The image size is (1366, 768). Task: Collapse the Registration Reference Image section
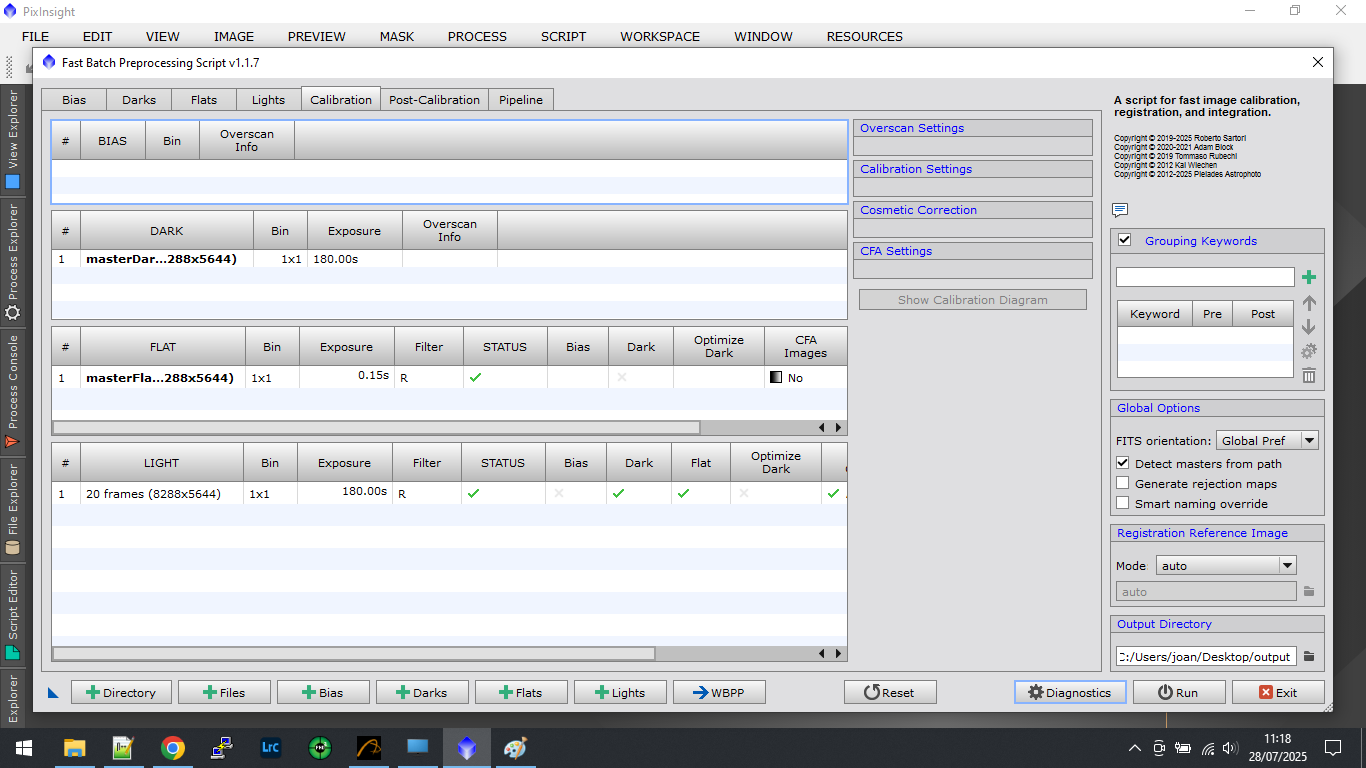point(1217,533)
